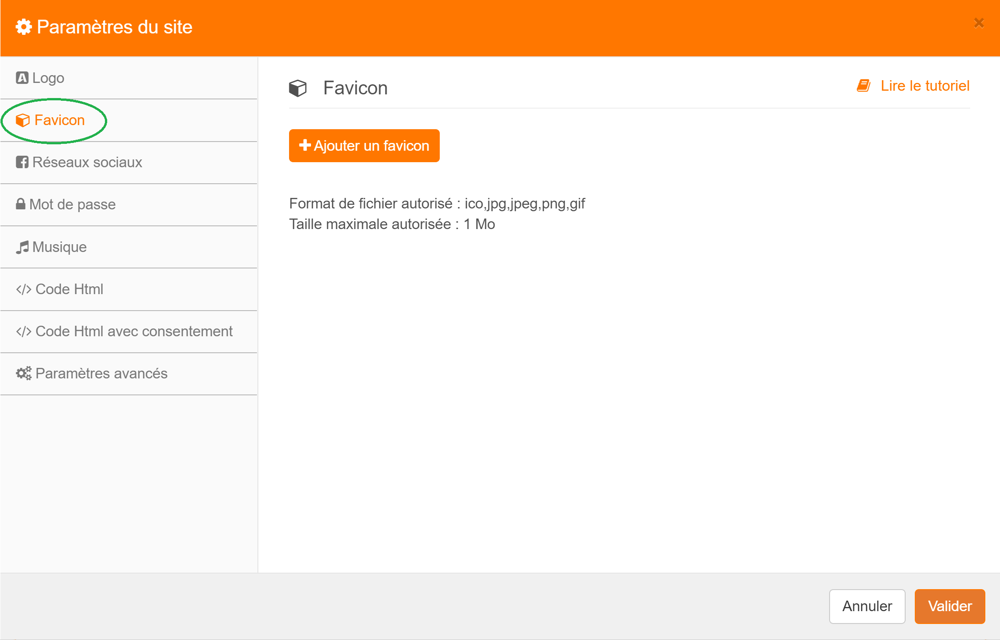This screenshot has width=1000, height=640.
Task: Click the padlock icon beside Mot de passe
Action: (x=21, y=204)
